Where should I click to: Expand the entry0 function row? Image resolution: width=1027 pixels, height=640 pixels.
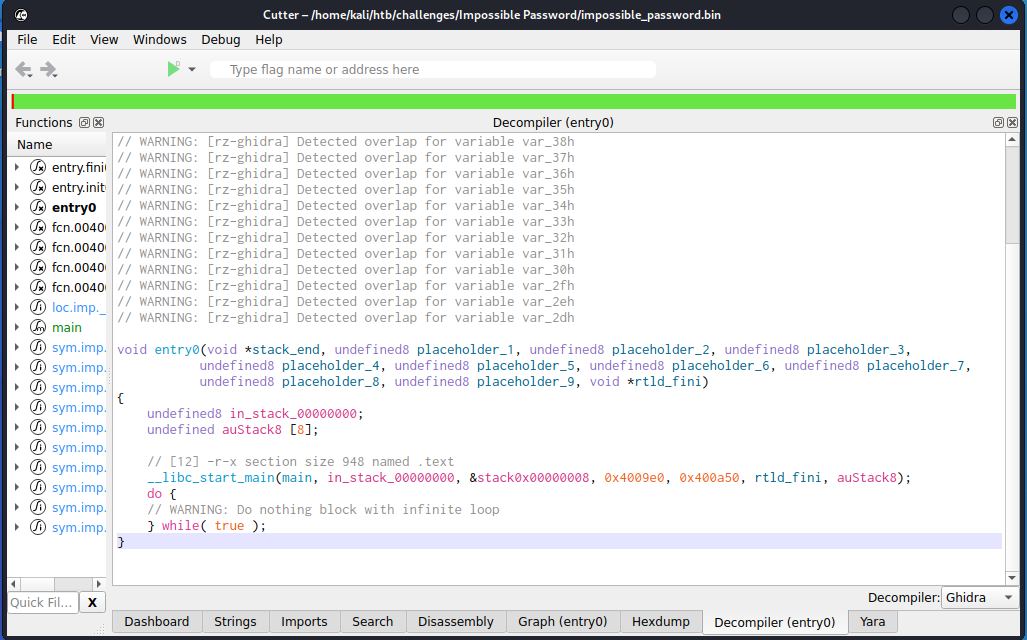16,207
